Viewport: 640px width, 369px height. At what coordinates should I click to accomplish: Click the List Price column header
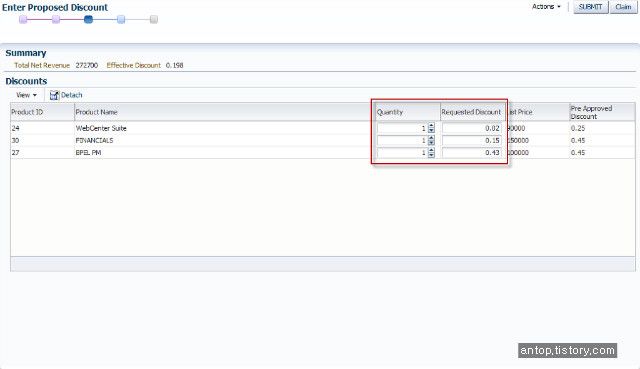(538, 112)
